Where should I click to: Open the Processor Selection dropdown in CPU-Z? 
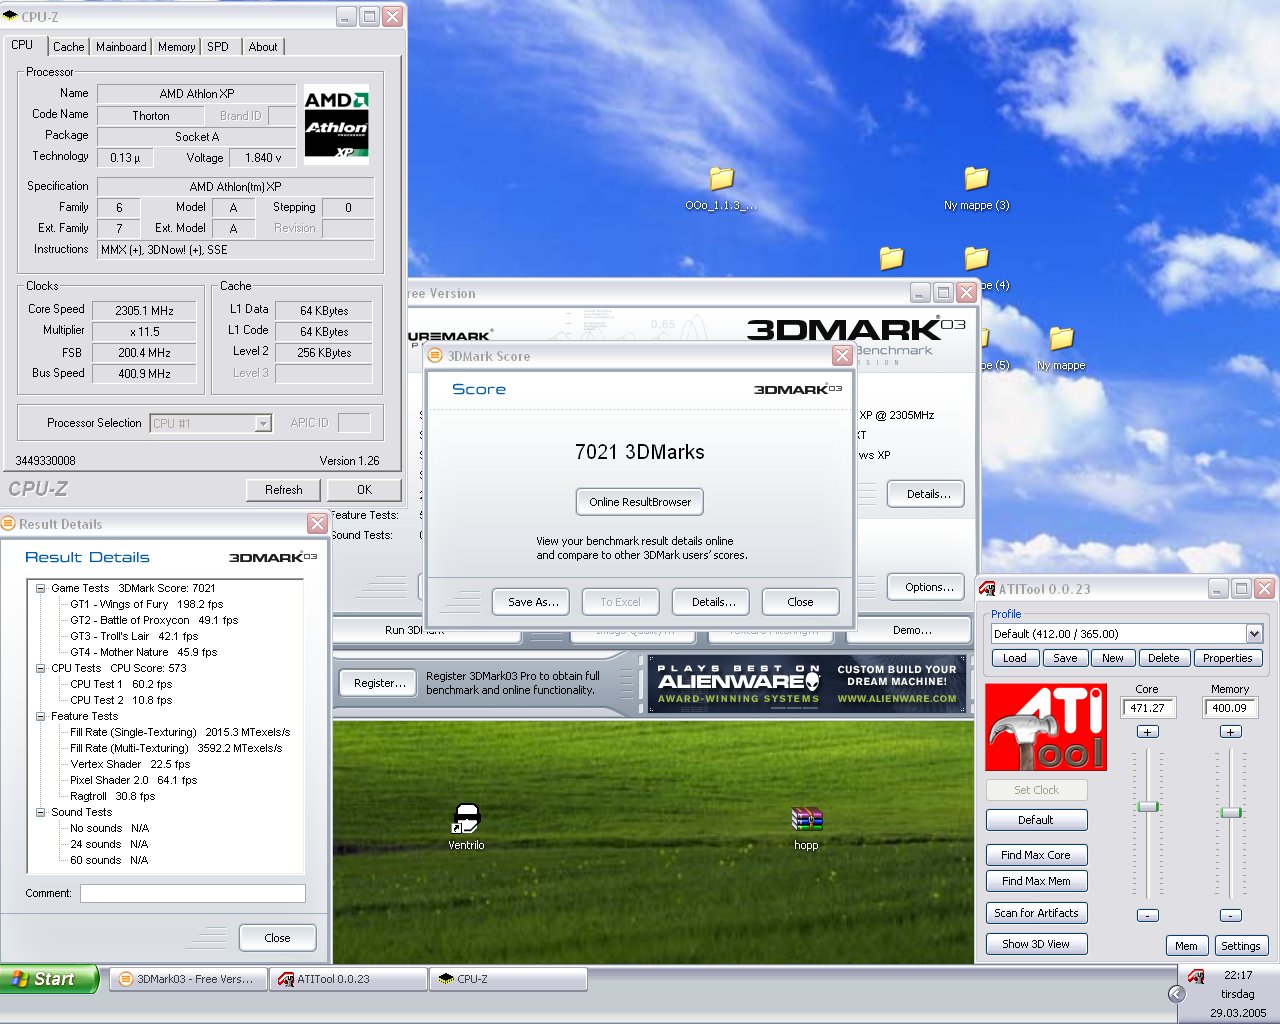click(x=263, y=423)
